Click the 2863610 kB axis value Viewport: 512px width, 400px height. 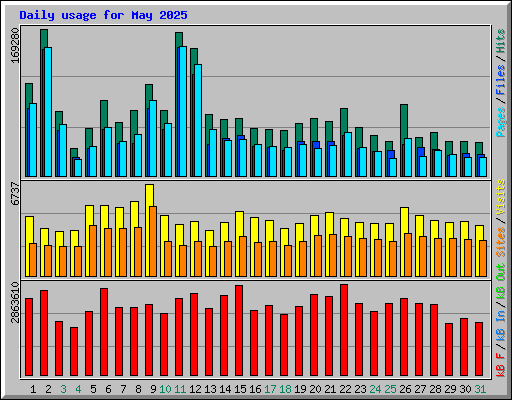[15, 303]
